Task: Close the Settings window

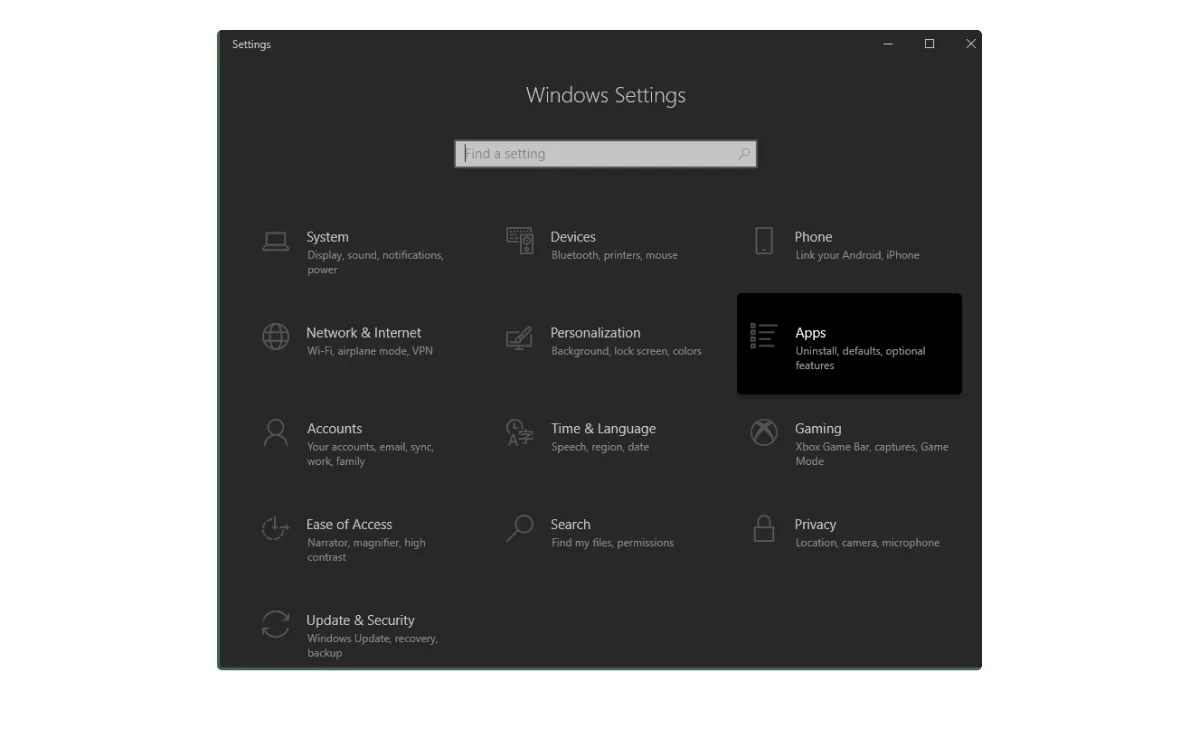Action: 970,44
